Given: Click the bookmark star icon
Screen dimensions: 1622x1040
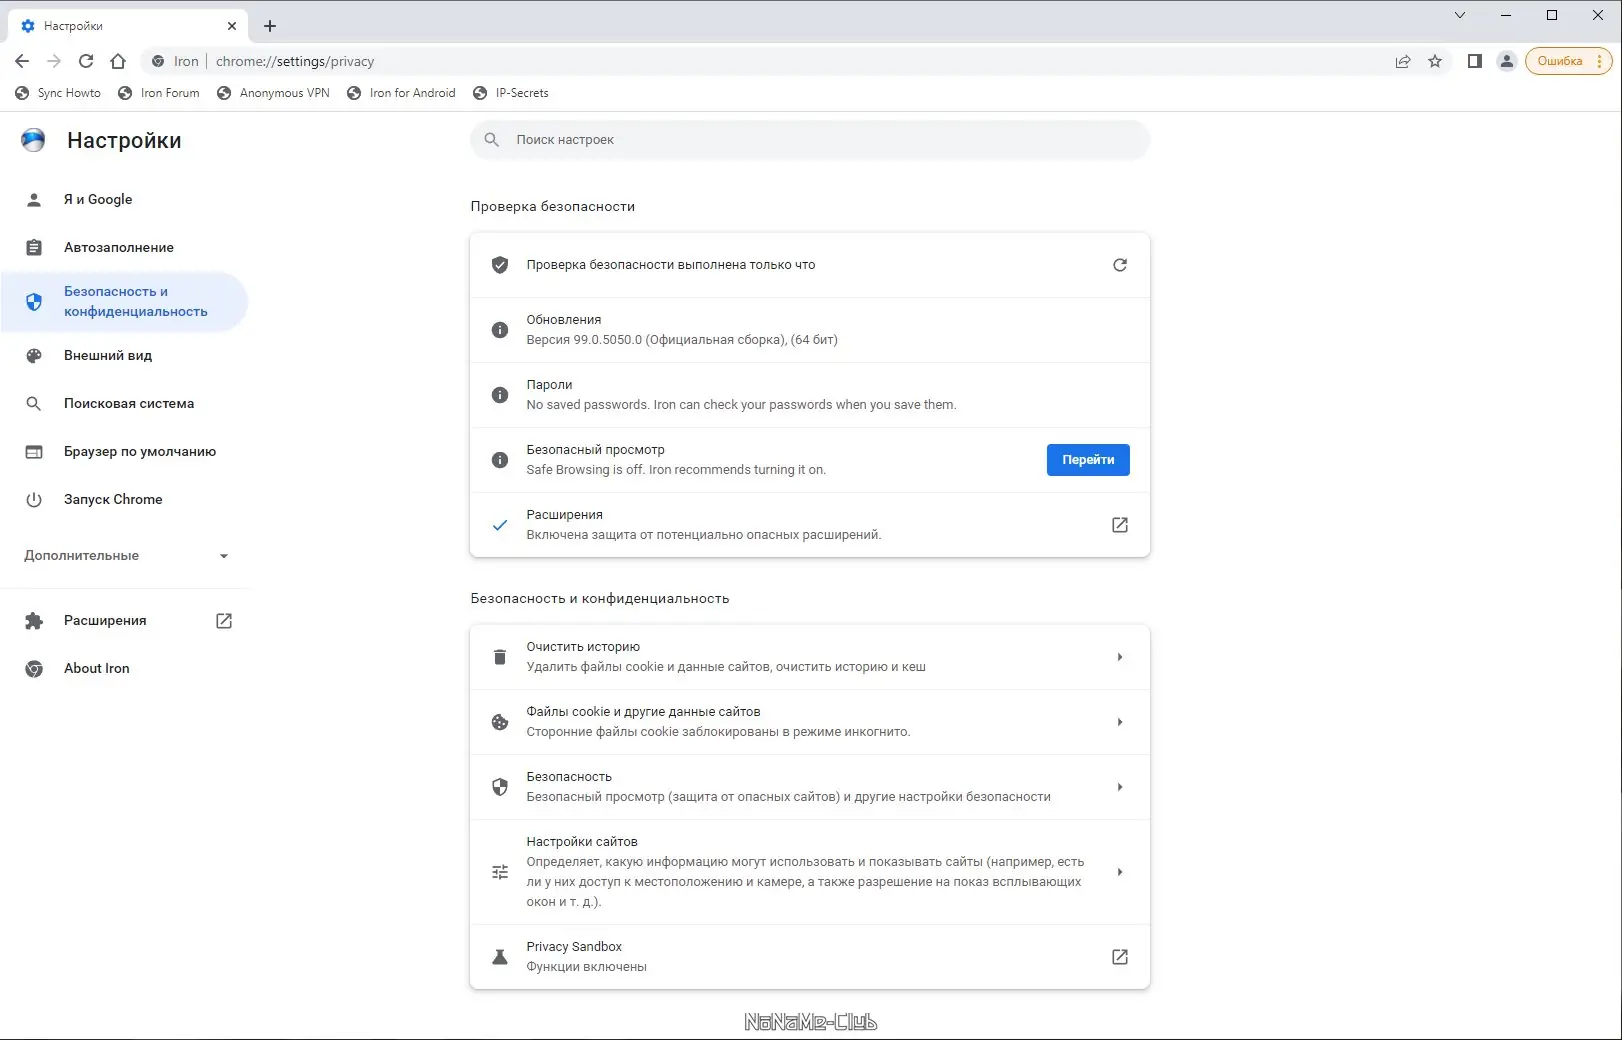Looking at the screenshot, I should pyautogui.click(x=1435, y=61).
